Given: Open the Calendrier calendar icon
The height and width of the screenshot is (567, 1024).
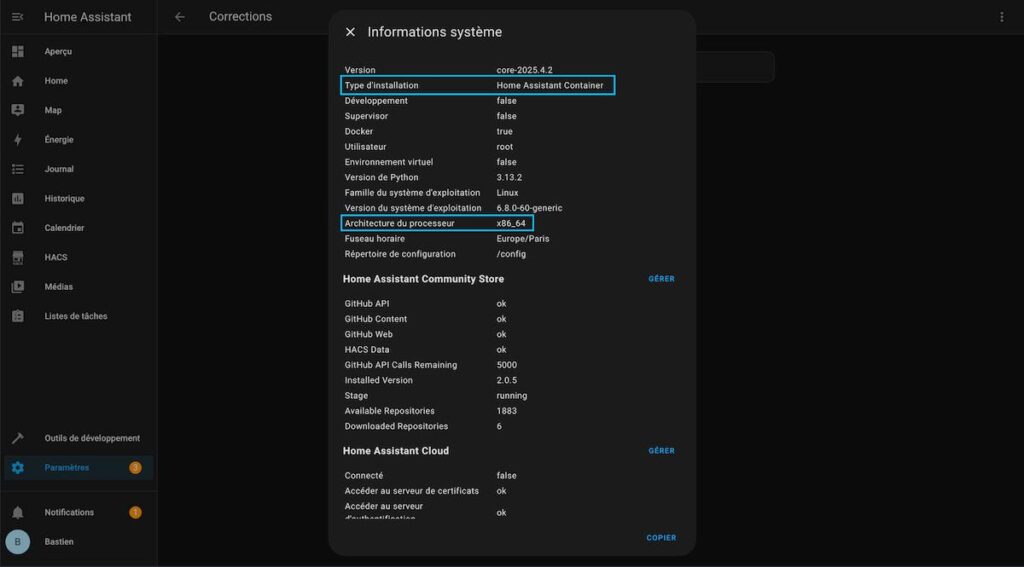Looking at the screenshot, I should tap(18, 228).
